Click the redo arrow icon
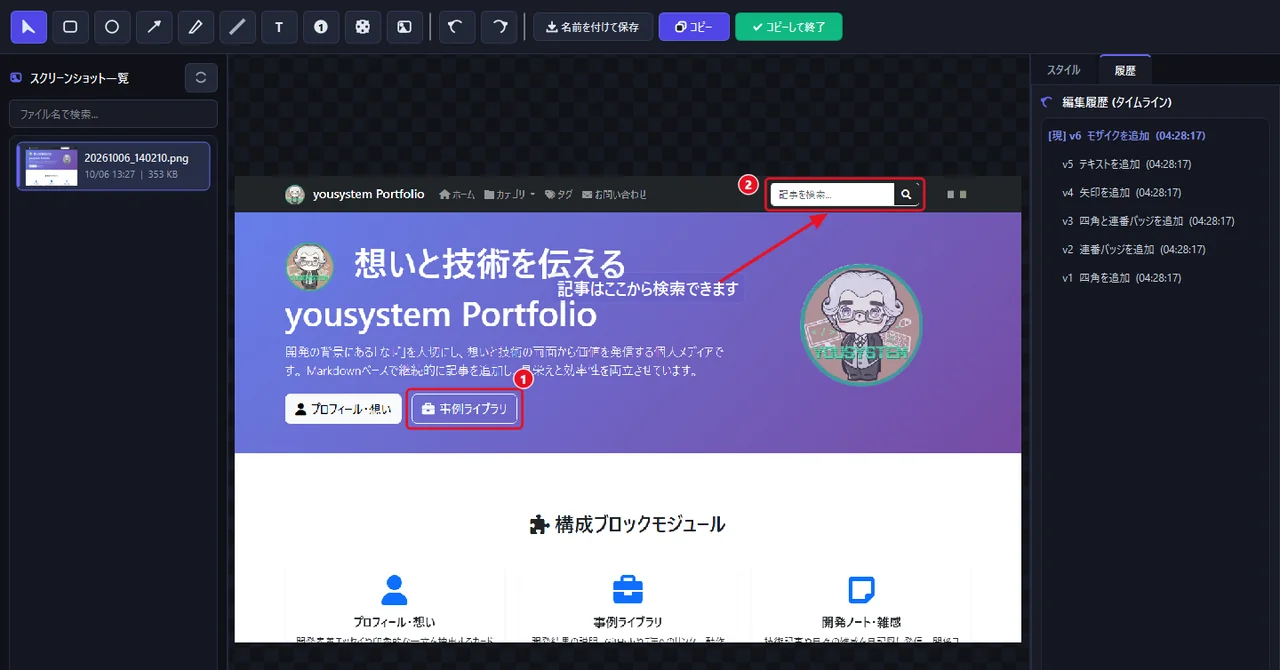The height and width of the screenshot is (670, 1280). [x=498, y=27]
